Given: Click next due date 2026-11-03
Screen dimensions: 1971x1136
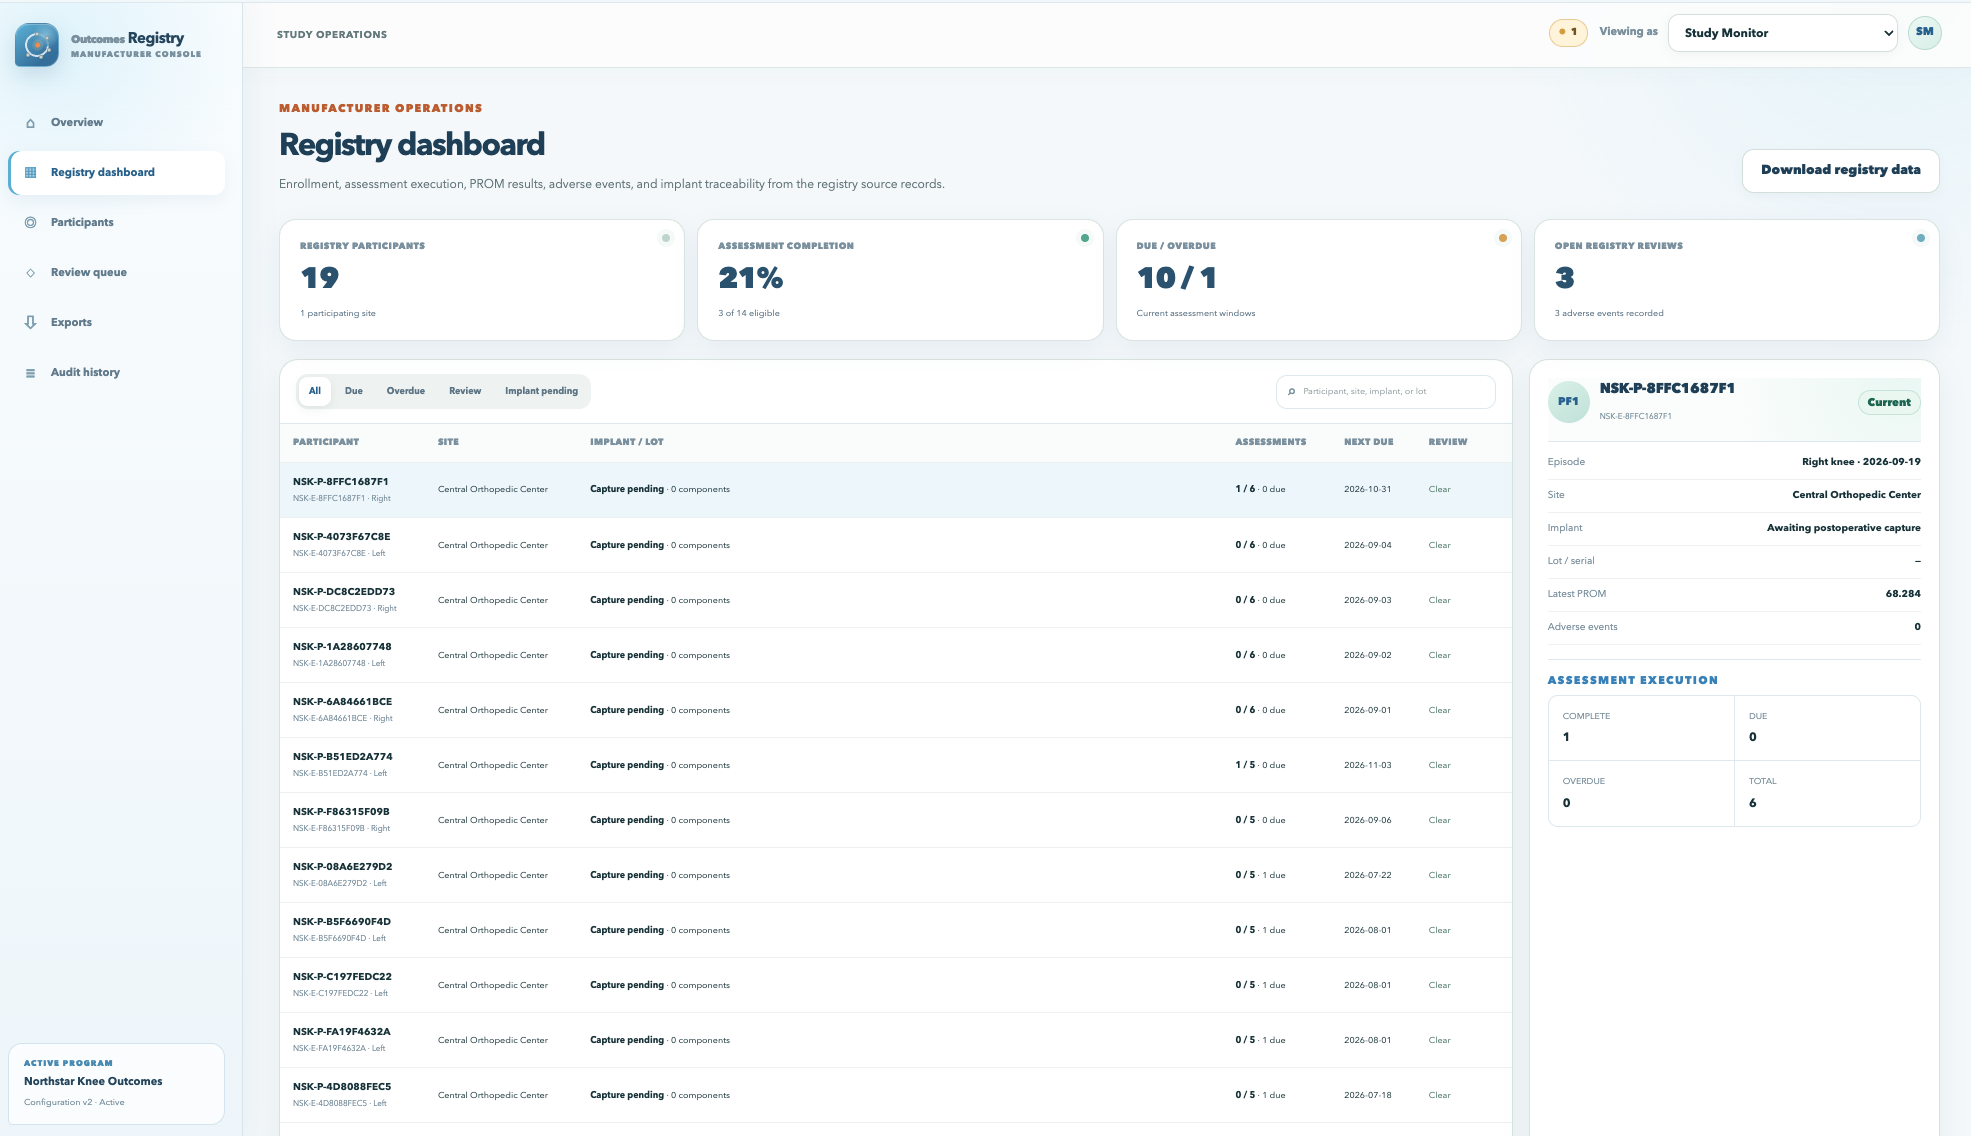Looking at the screenshot, I should [1367, 765].
